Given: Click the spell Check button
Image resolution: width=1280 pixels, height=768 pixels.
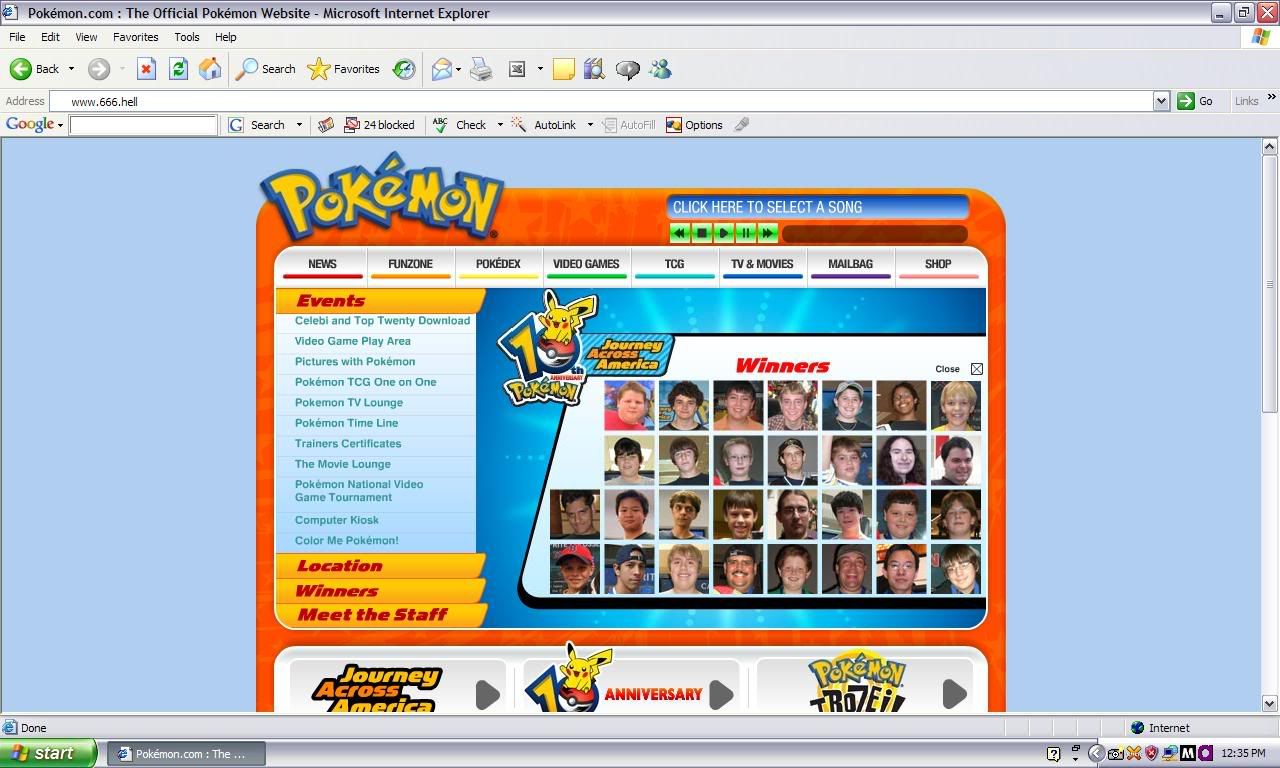Looking at the screenshot, I should coord(459,125).
